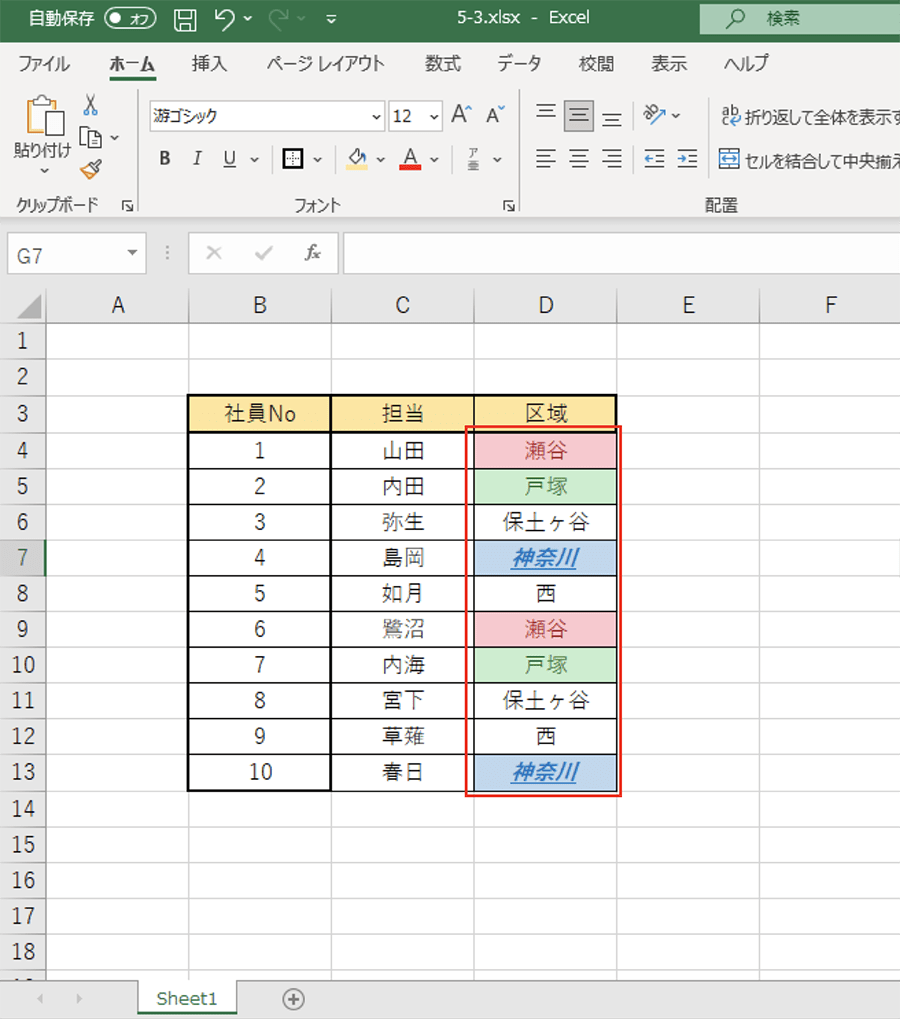Open font color palette dropdown
Viewport: 900px width, 1019px height.
435,159
